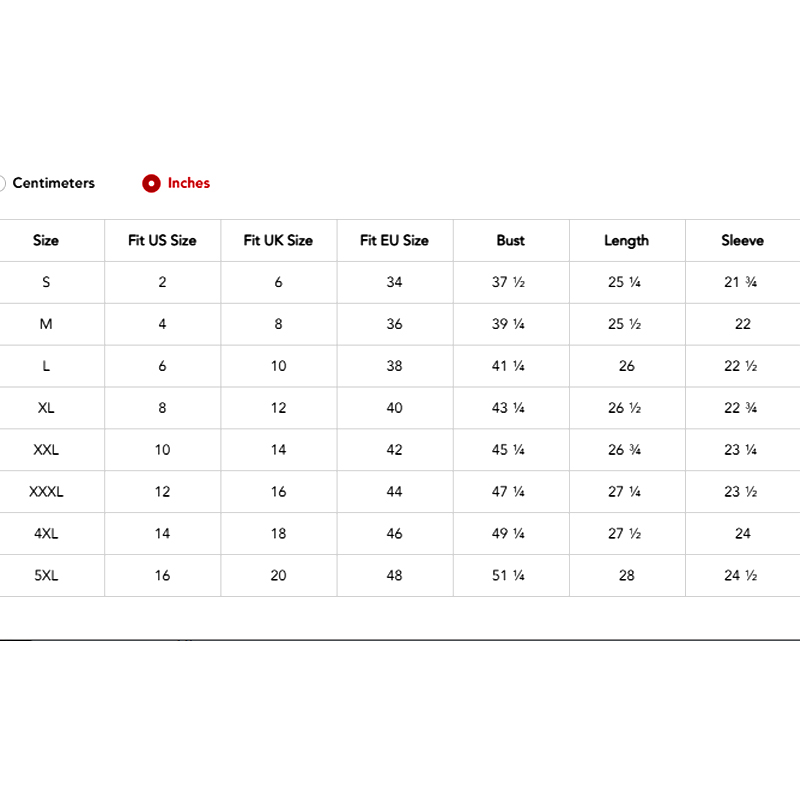This screenshot has height=800, width=800.
Task: Select the S size row label
Action: [x=46, y=282]
